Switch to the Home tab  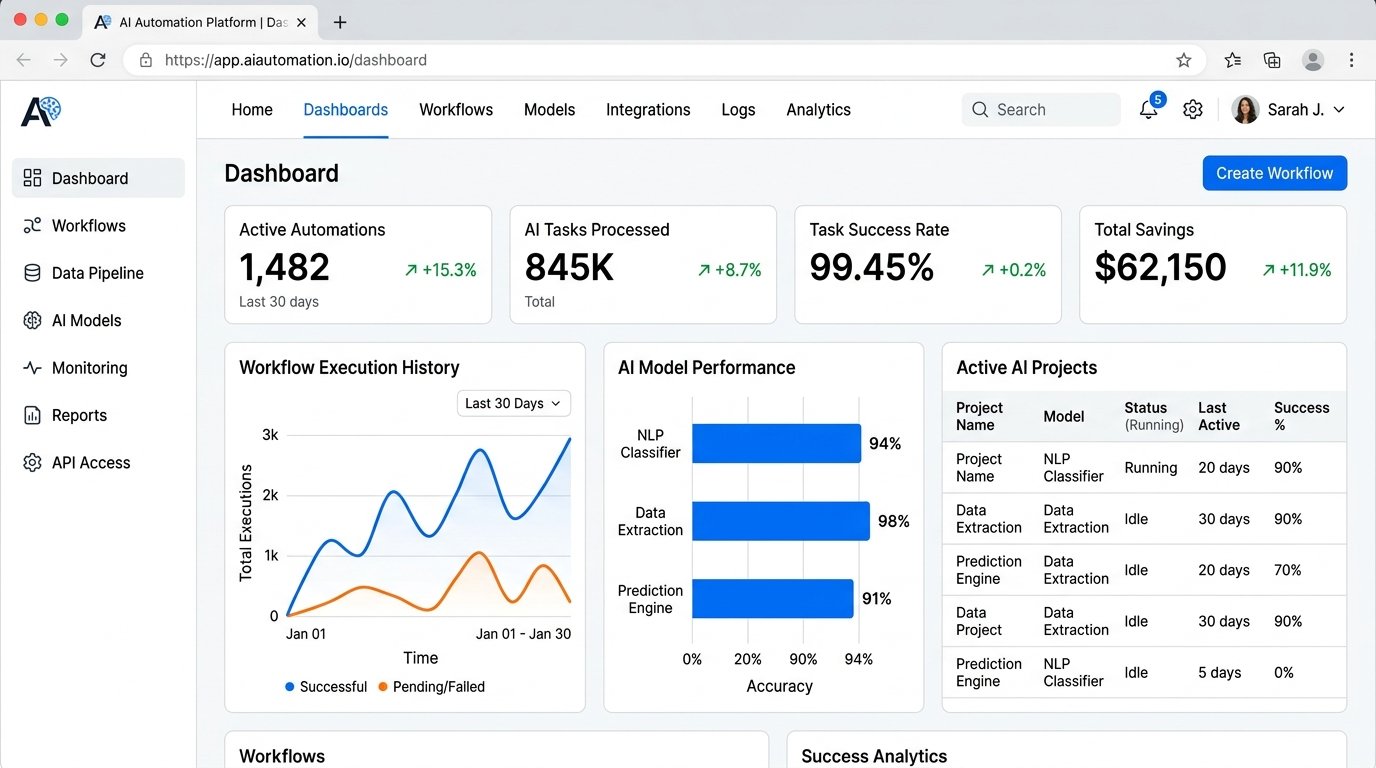252,110
